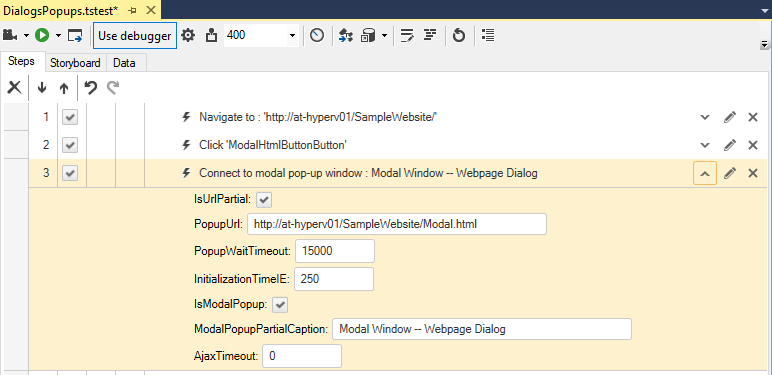
Task: Edit the Navigate step with pencil icon
Action: point(730,117)
